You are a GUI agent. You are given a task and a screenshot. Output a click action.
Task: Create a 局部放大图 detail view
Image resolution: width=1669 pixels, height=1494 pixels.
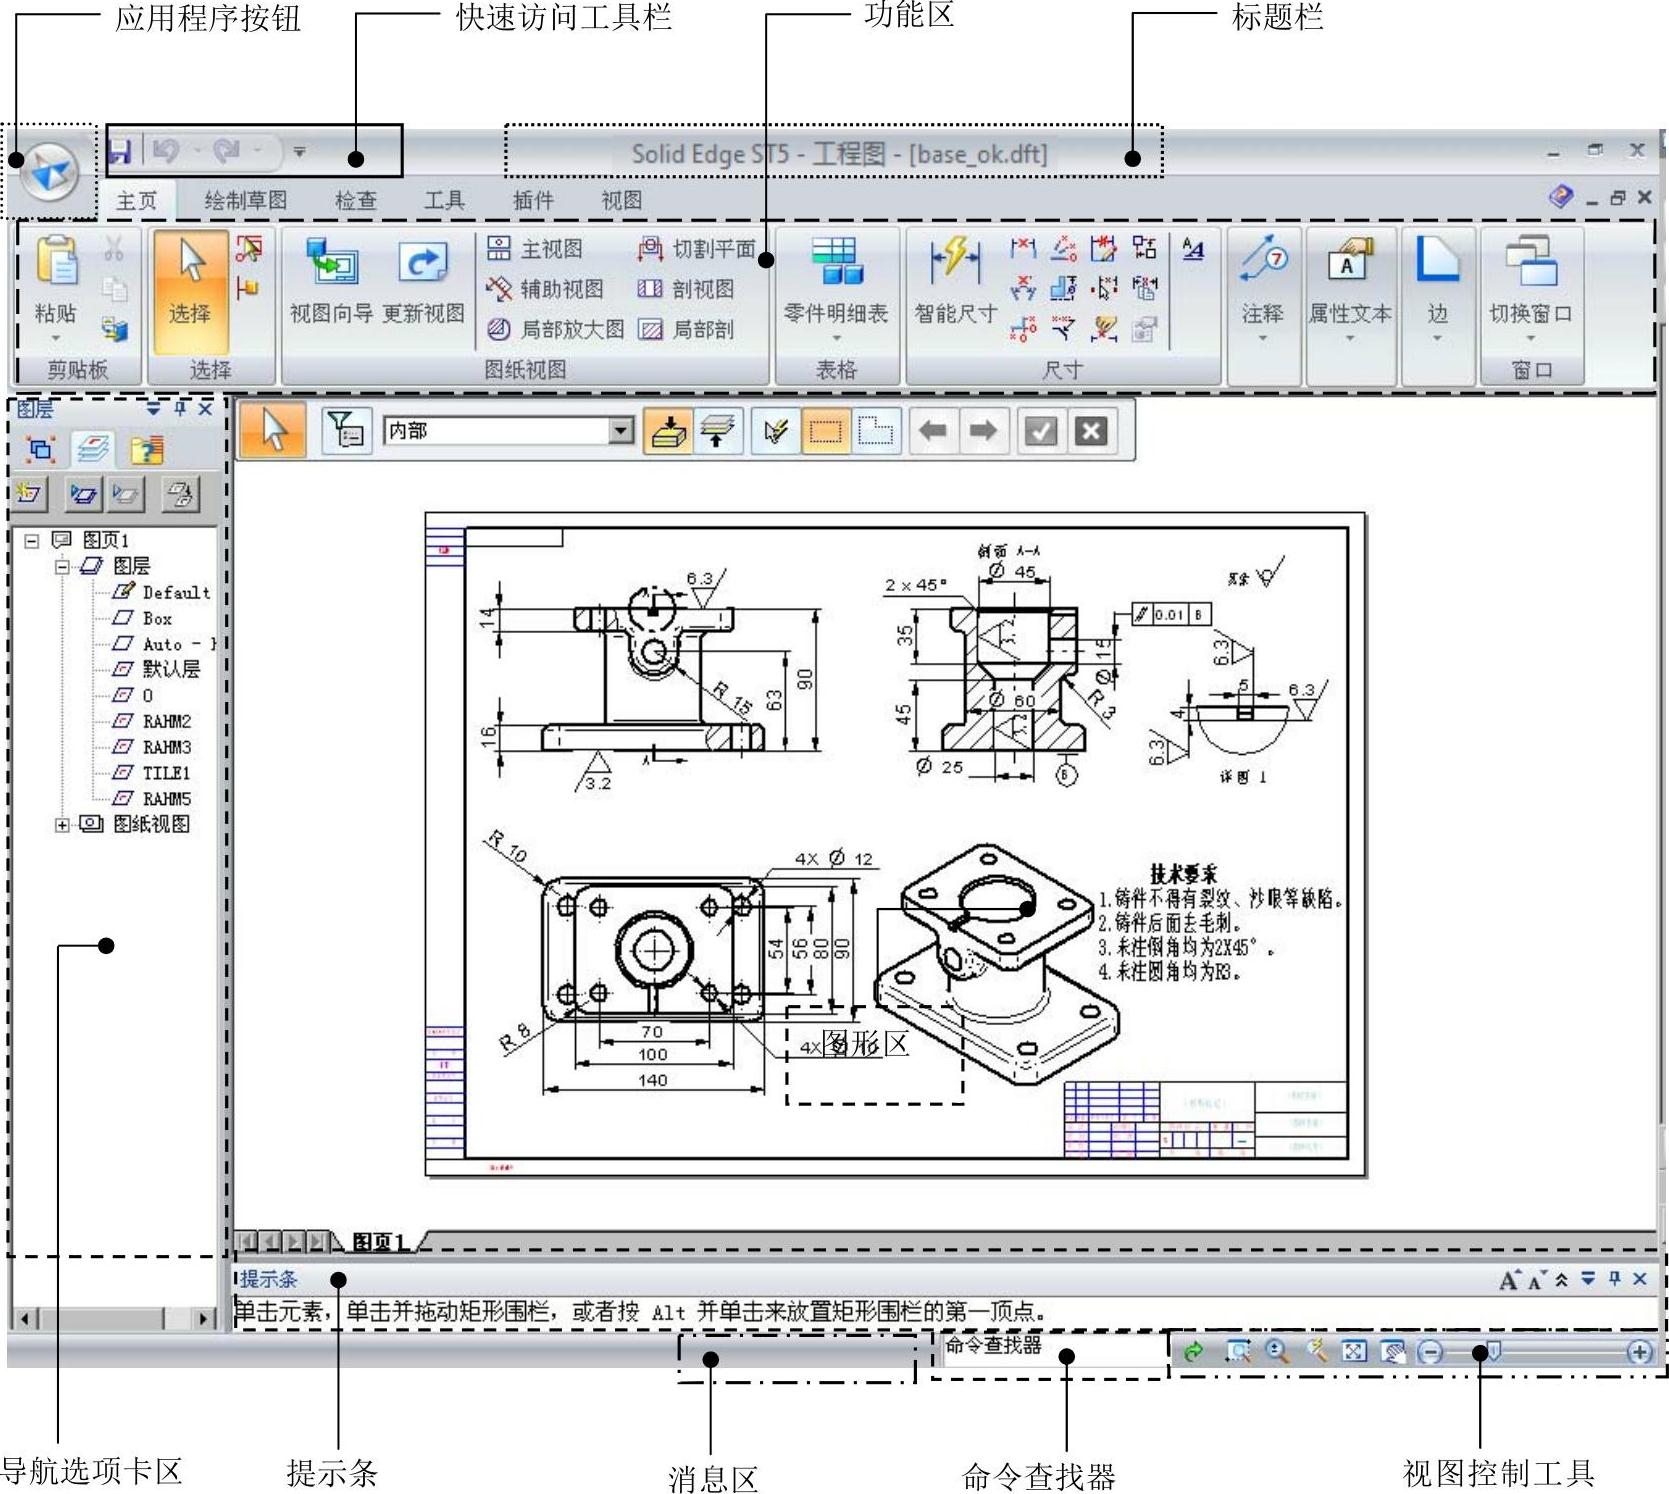[x=556, y=329]
